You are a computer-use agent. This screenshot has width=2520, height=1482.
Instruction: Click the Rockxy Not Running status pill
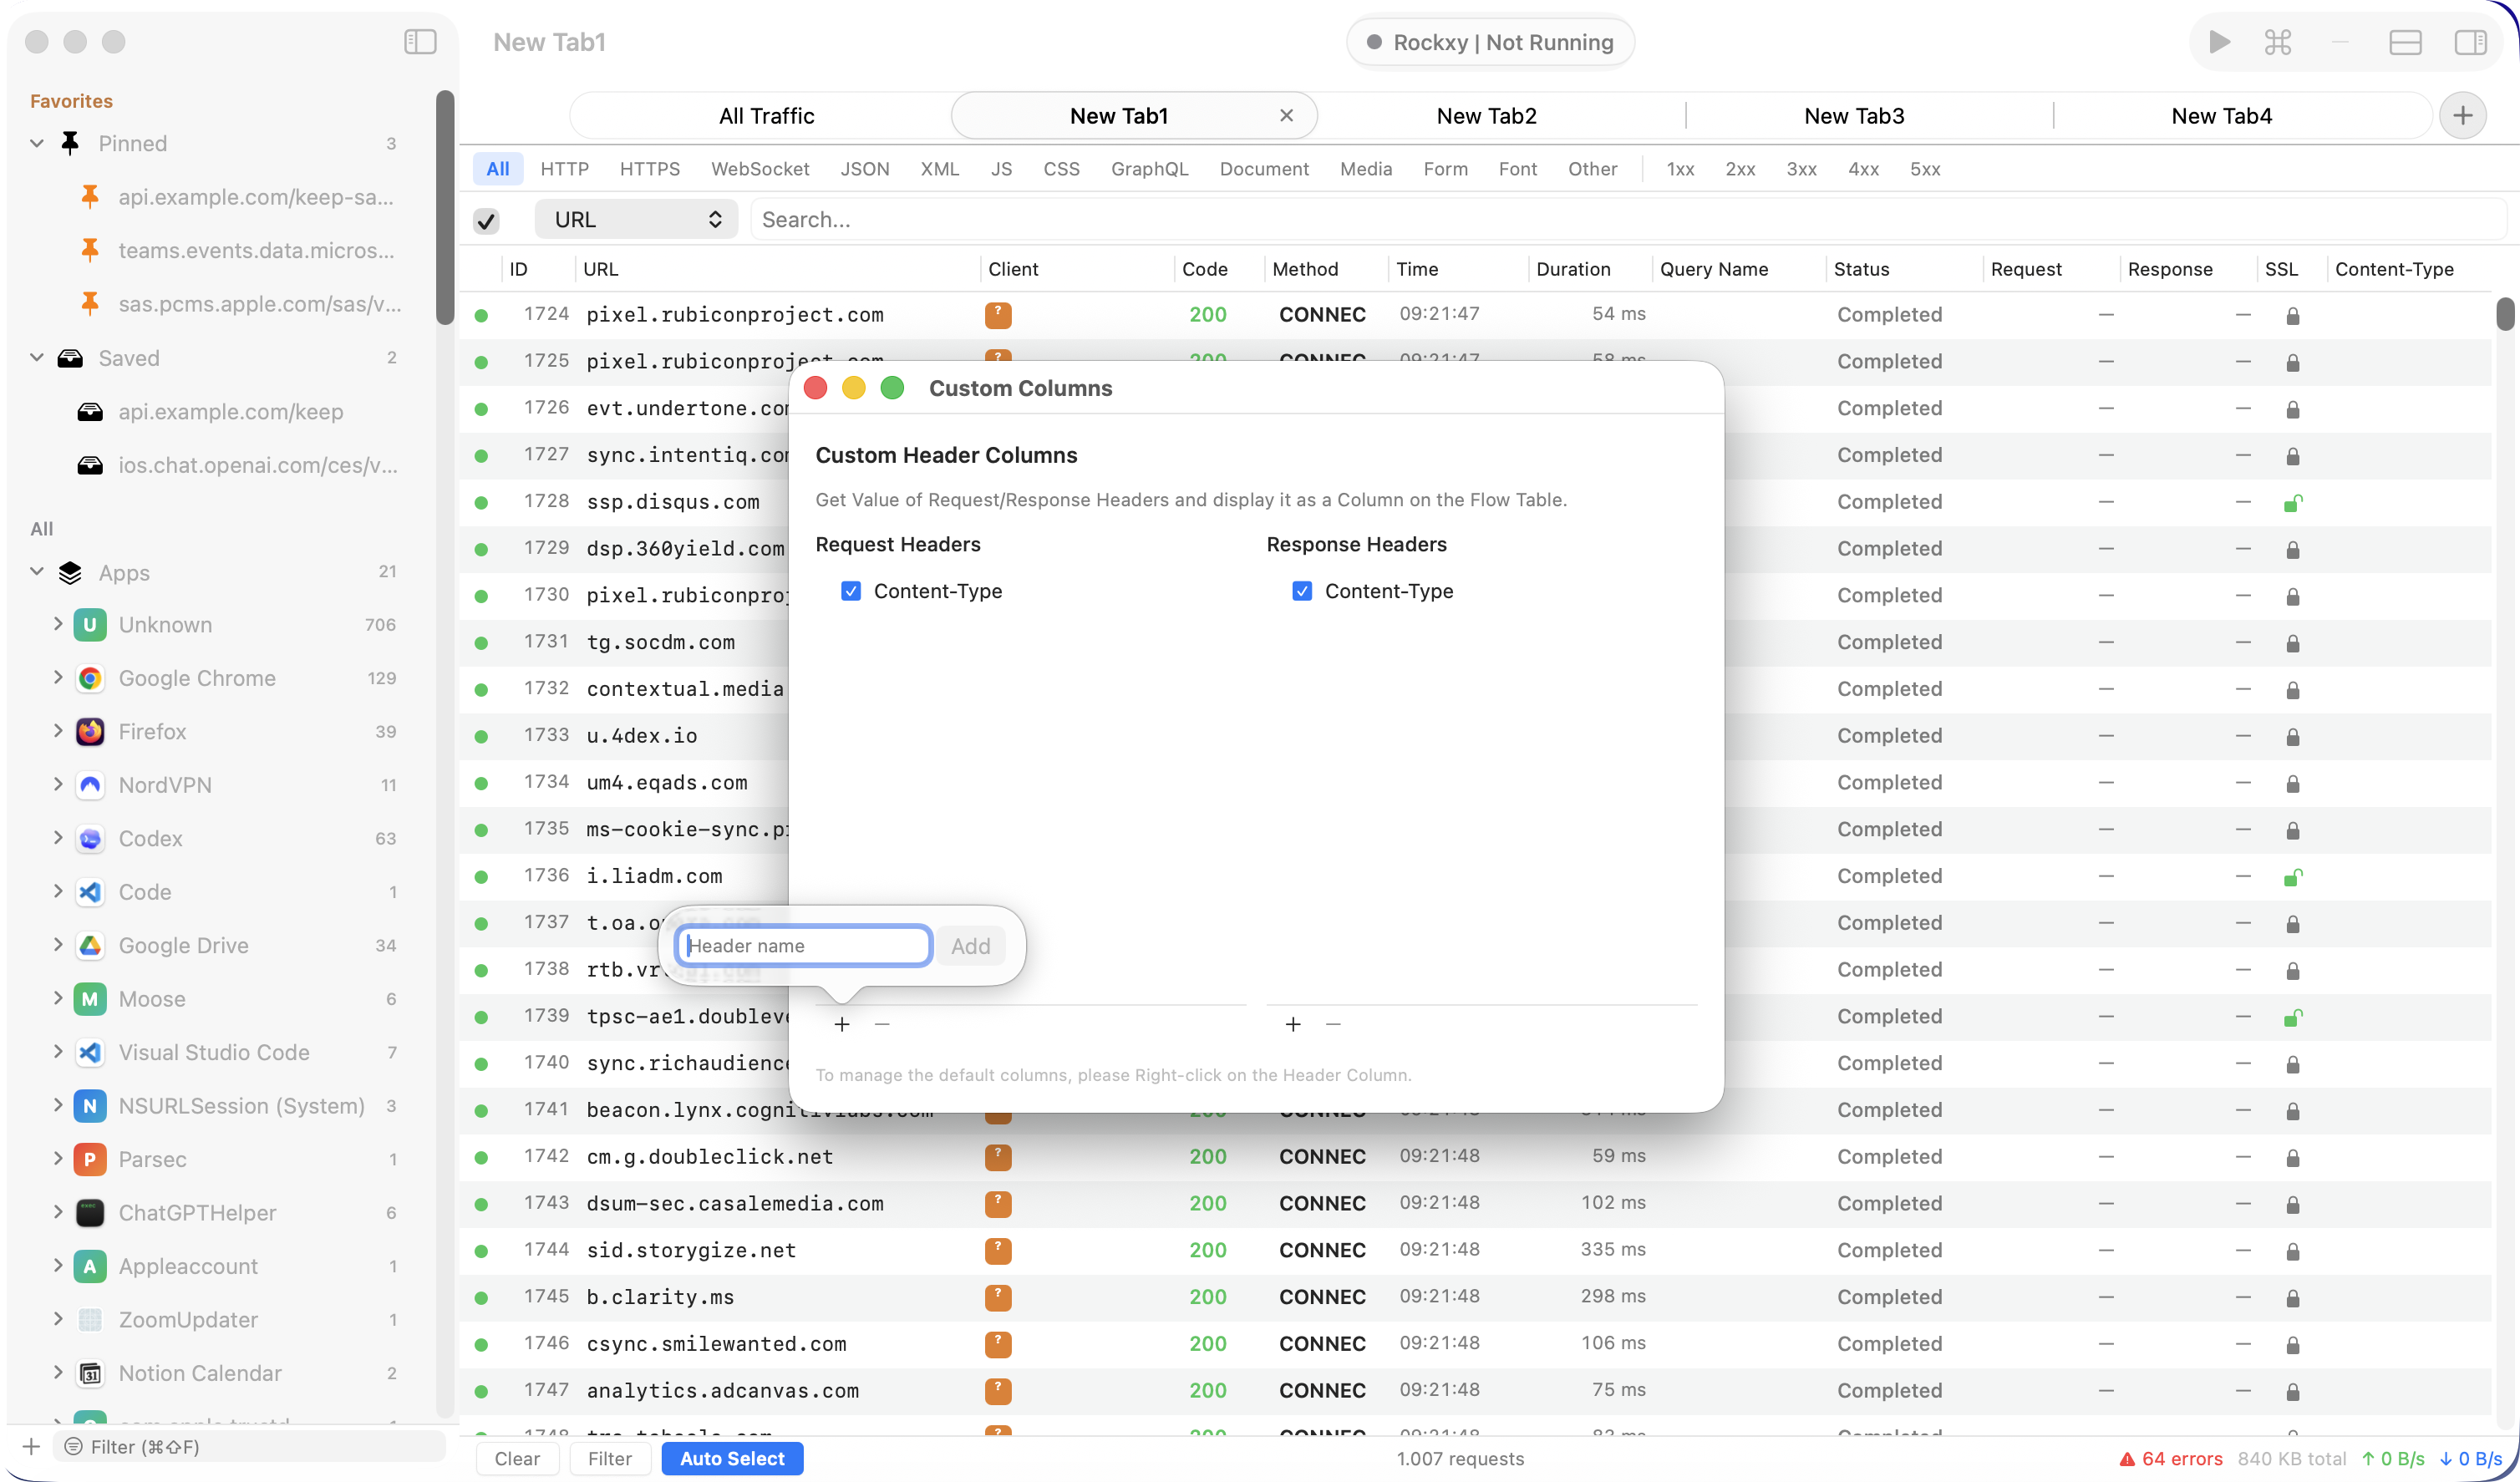pyautogui.click(x=1490, y=42)
